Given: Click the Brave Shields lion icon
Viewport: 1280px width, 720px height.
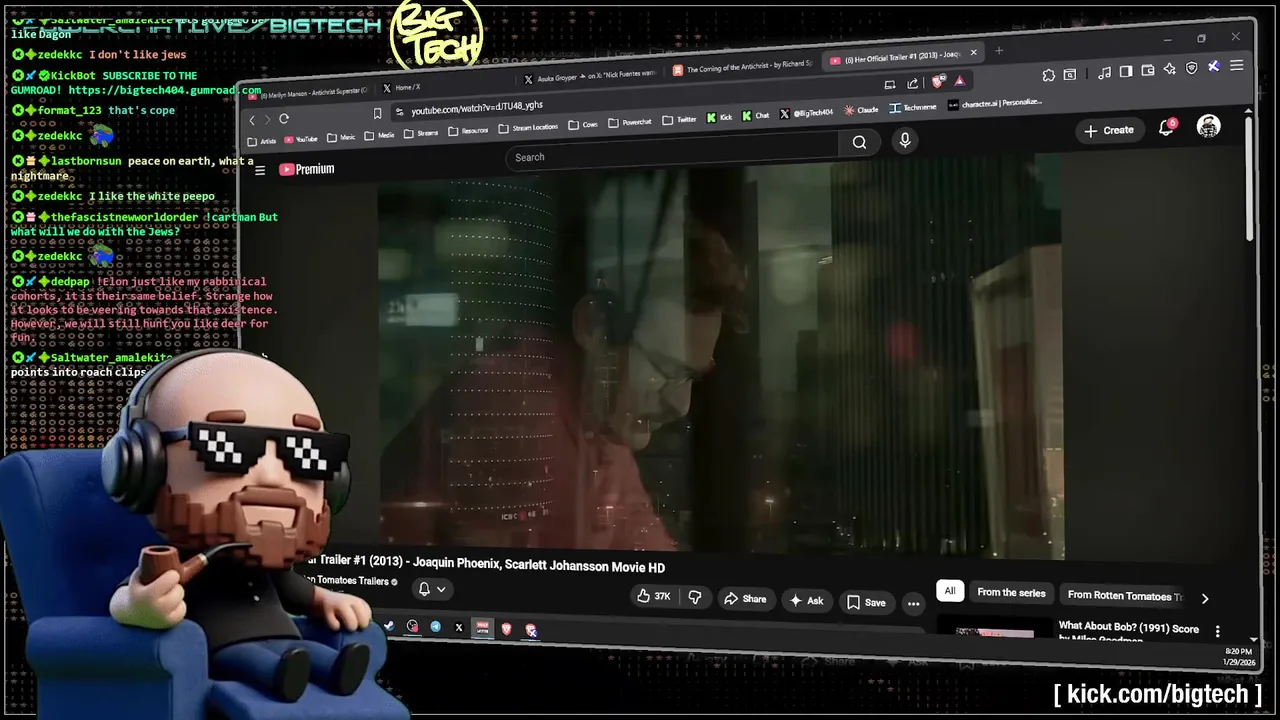Looking at the screenshot, I should click(x=938, y=81).
